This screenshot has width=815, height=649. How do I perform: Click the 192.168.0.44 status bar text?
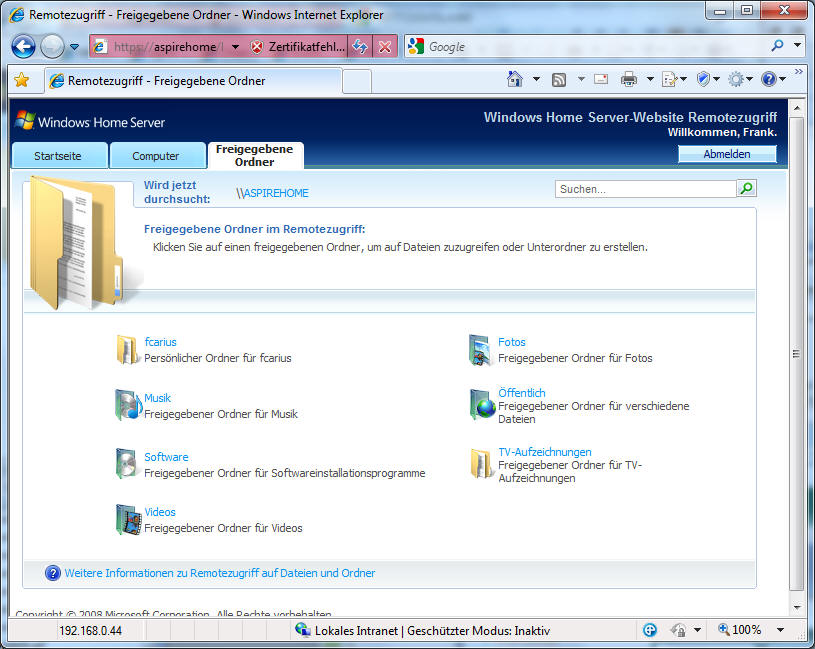click(x=90, y=631)
